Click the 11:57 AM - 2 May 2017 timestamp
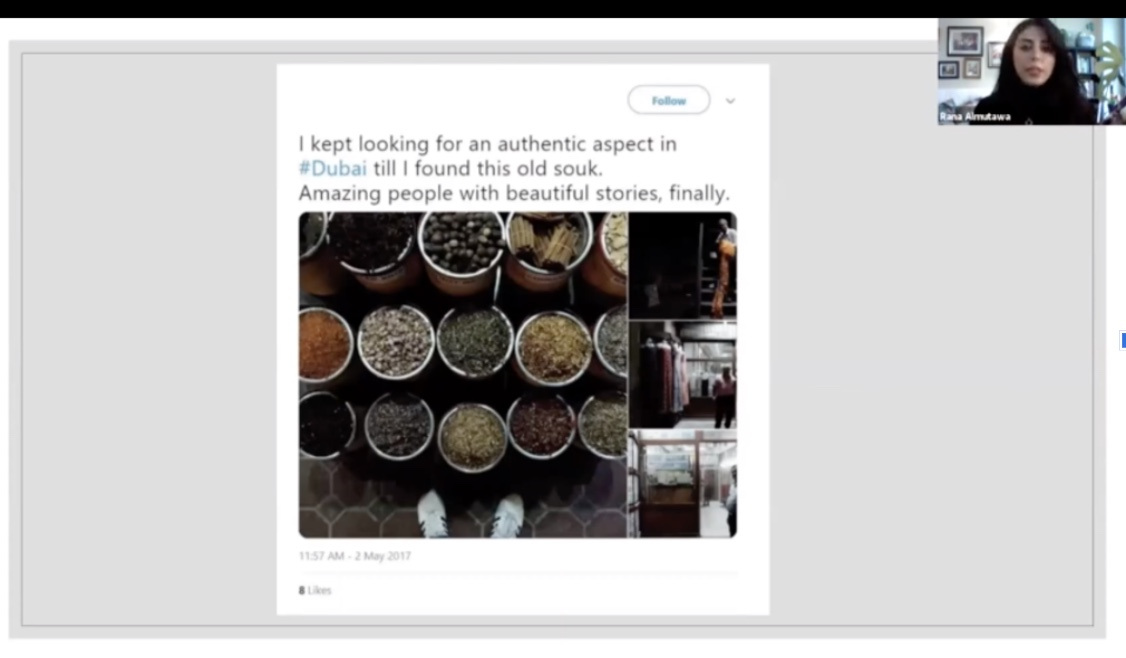 [x=354, y=556]
